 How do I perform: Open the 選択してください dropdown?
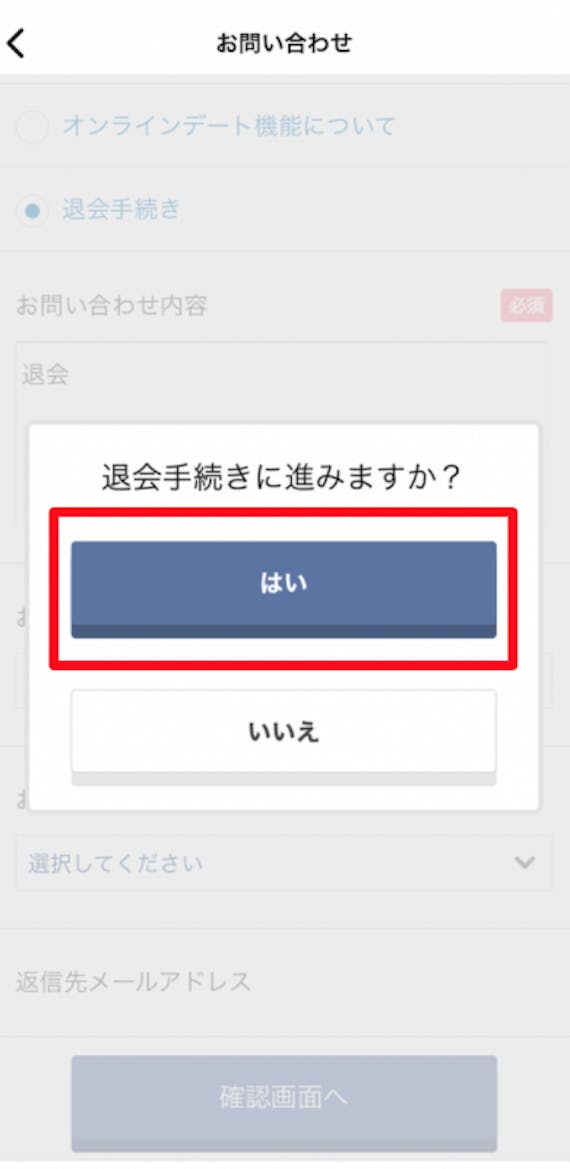[284, 863]
